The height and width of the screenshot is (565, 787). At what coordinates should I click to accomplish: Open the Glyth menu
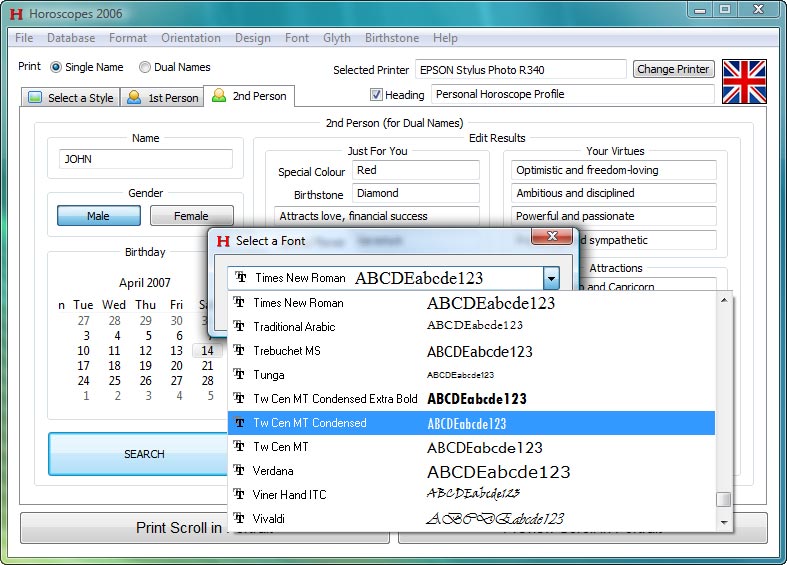tap(337, 38)
